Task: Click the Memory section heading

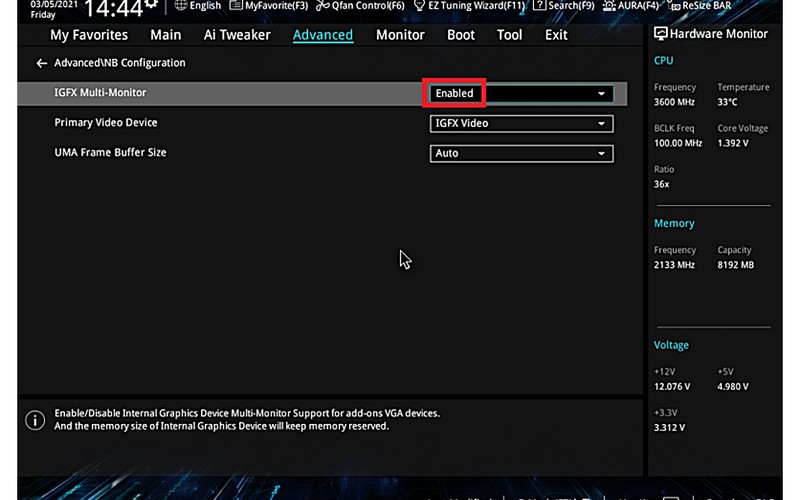Action: point(674,223)
